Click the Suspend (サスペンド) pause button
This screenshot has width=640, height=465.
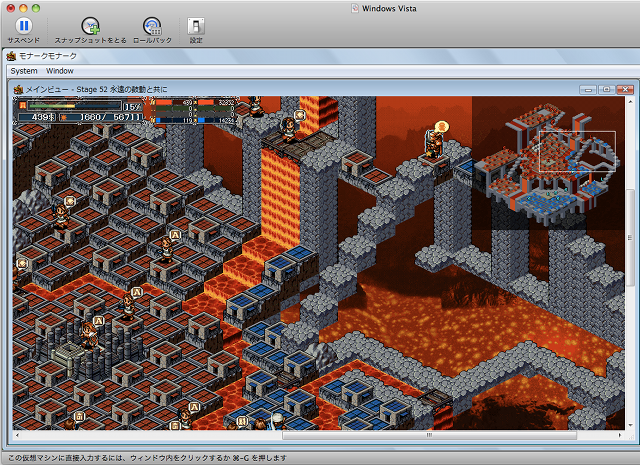(23, 25)
